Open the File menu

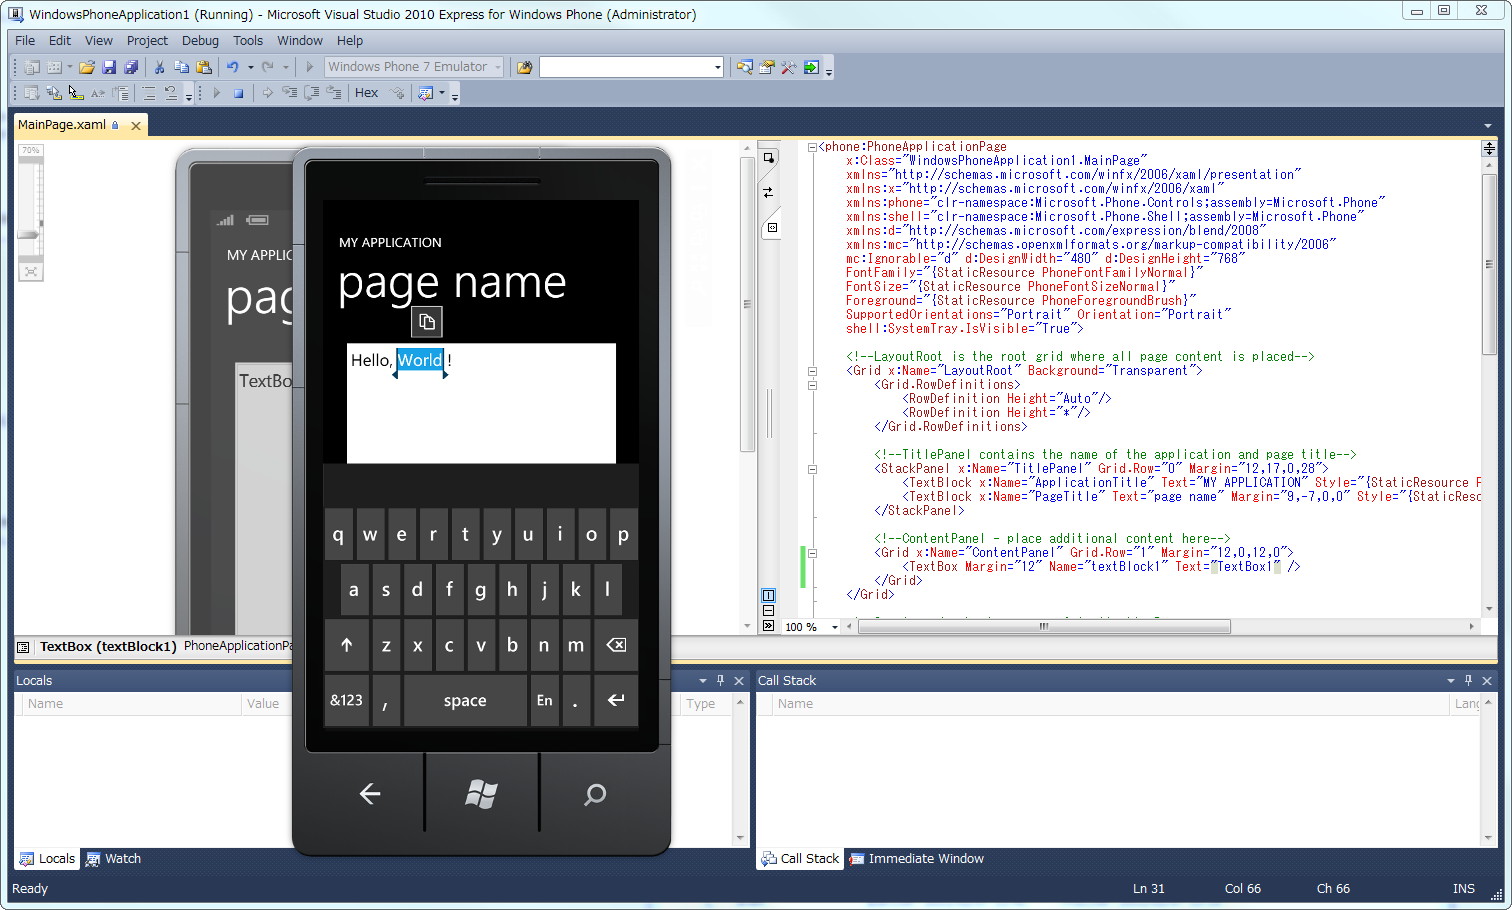(25, 41)
